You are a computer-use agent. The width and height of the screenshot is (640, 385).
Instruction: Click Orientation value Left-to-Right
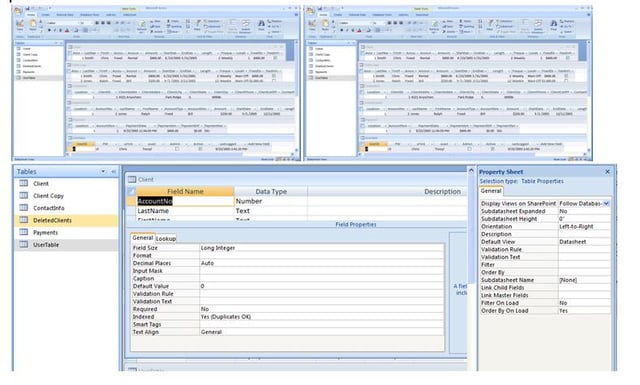point(584,226)
